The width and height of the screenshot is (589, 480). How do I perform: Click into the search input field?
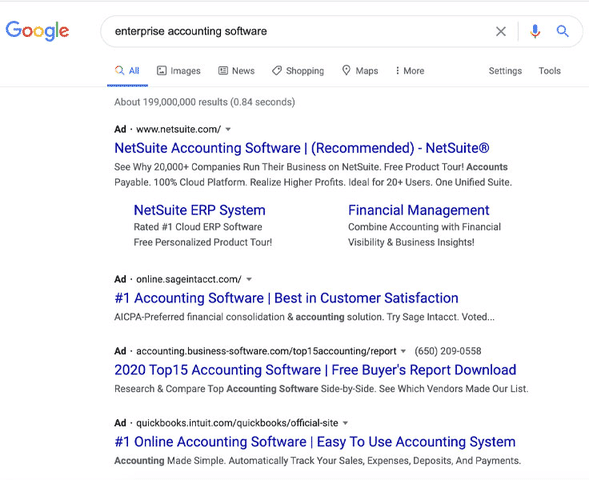[x=301, y=31]
